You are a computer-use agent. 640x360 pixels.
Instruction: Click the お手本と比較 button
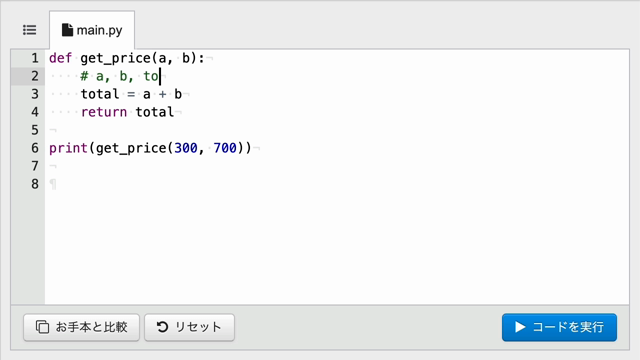tap(81, 327)
